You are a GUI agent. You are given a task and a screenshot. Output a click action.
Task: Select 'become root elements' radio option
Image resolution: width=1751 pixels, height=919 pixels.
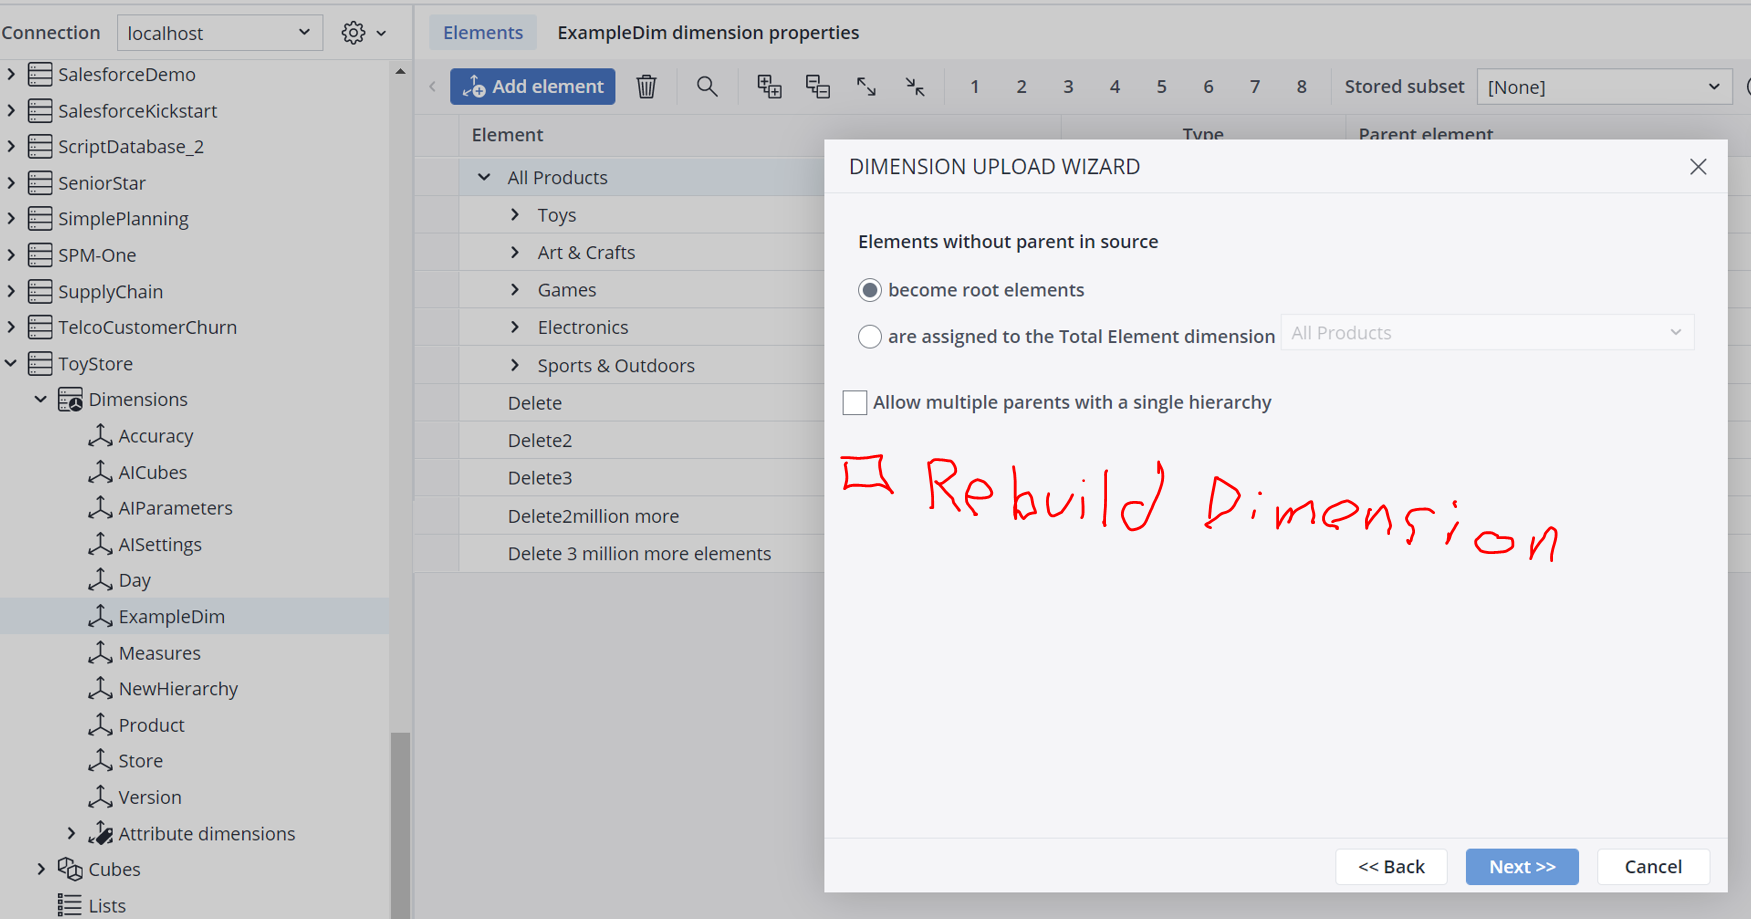(870, 290)
